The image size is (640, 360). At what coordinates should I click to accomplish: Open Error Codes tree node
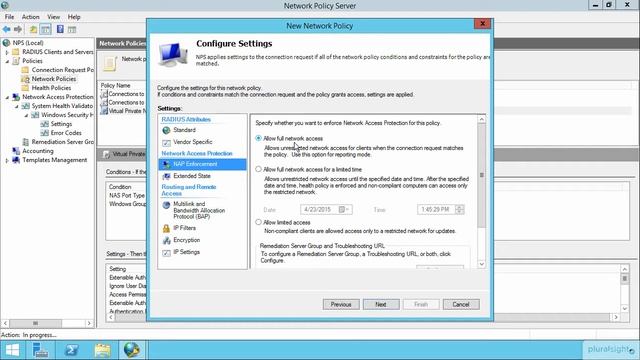pos(66,133)
